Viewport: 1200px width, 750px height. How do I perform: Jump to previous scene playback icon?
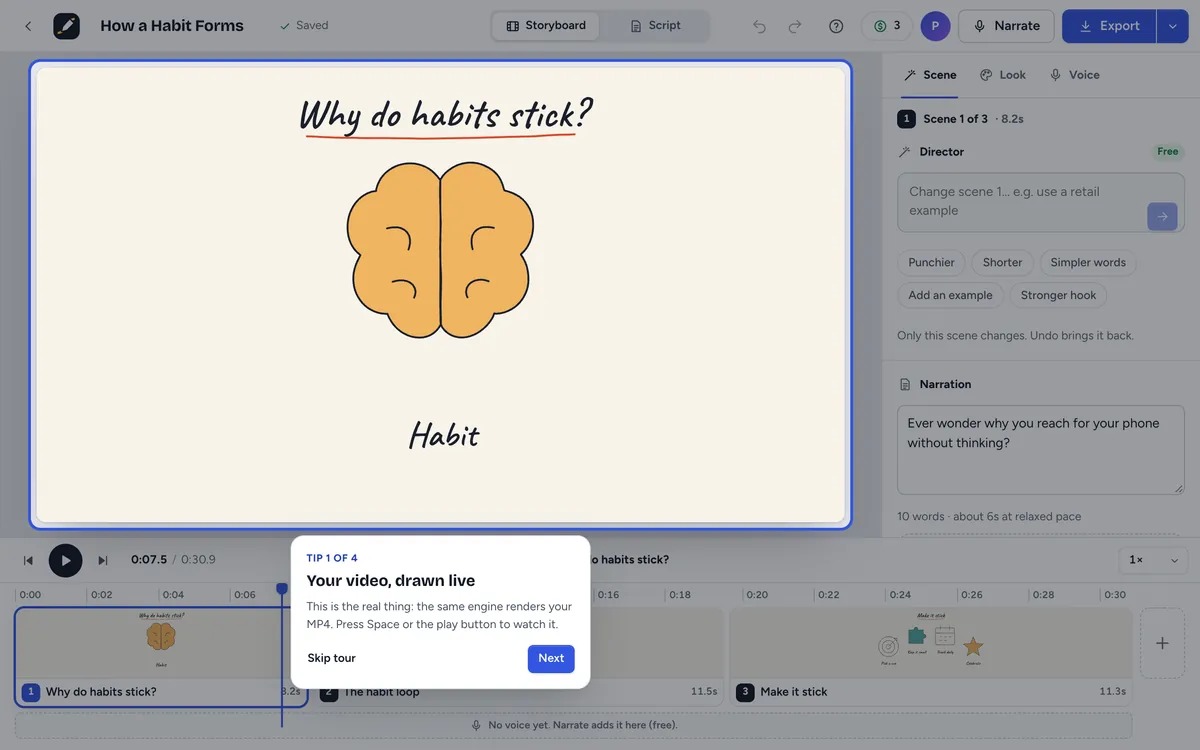(x=28, y=560)
